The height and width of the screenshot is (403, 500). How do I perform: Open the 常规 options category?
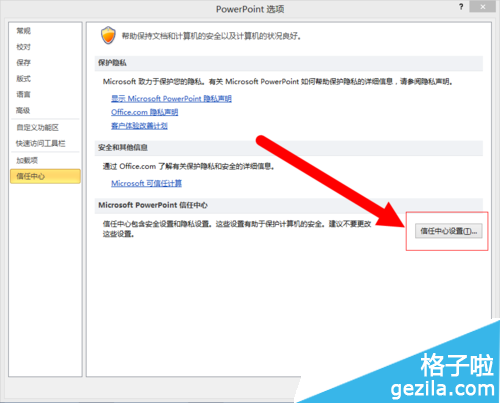(24, 31)
